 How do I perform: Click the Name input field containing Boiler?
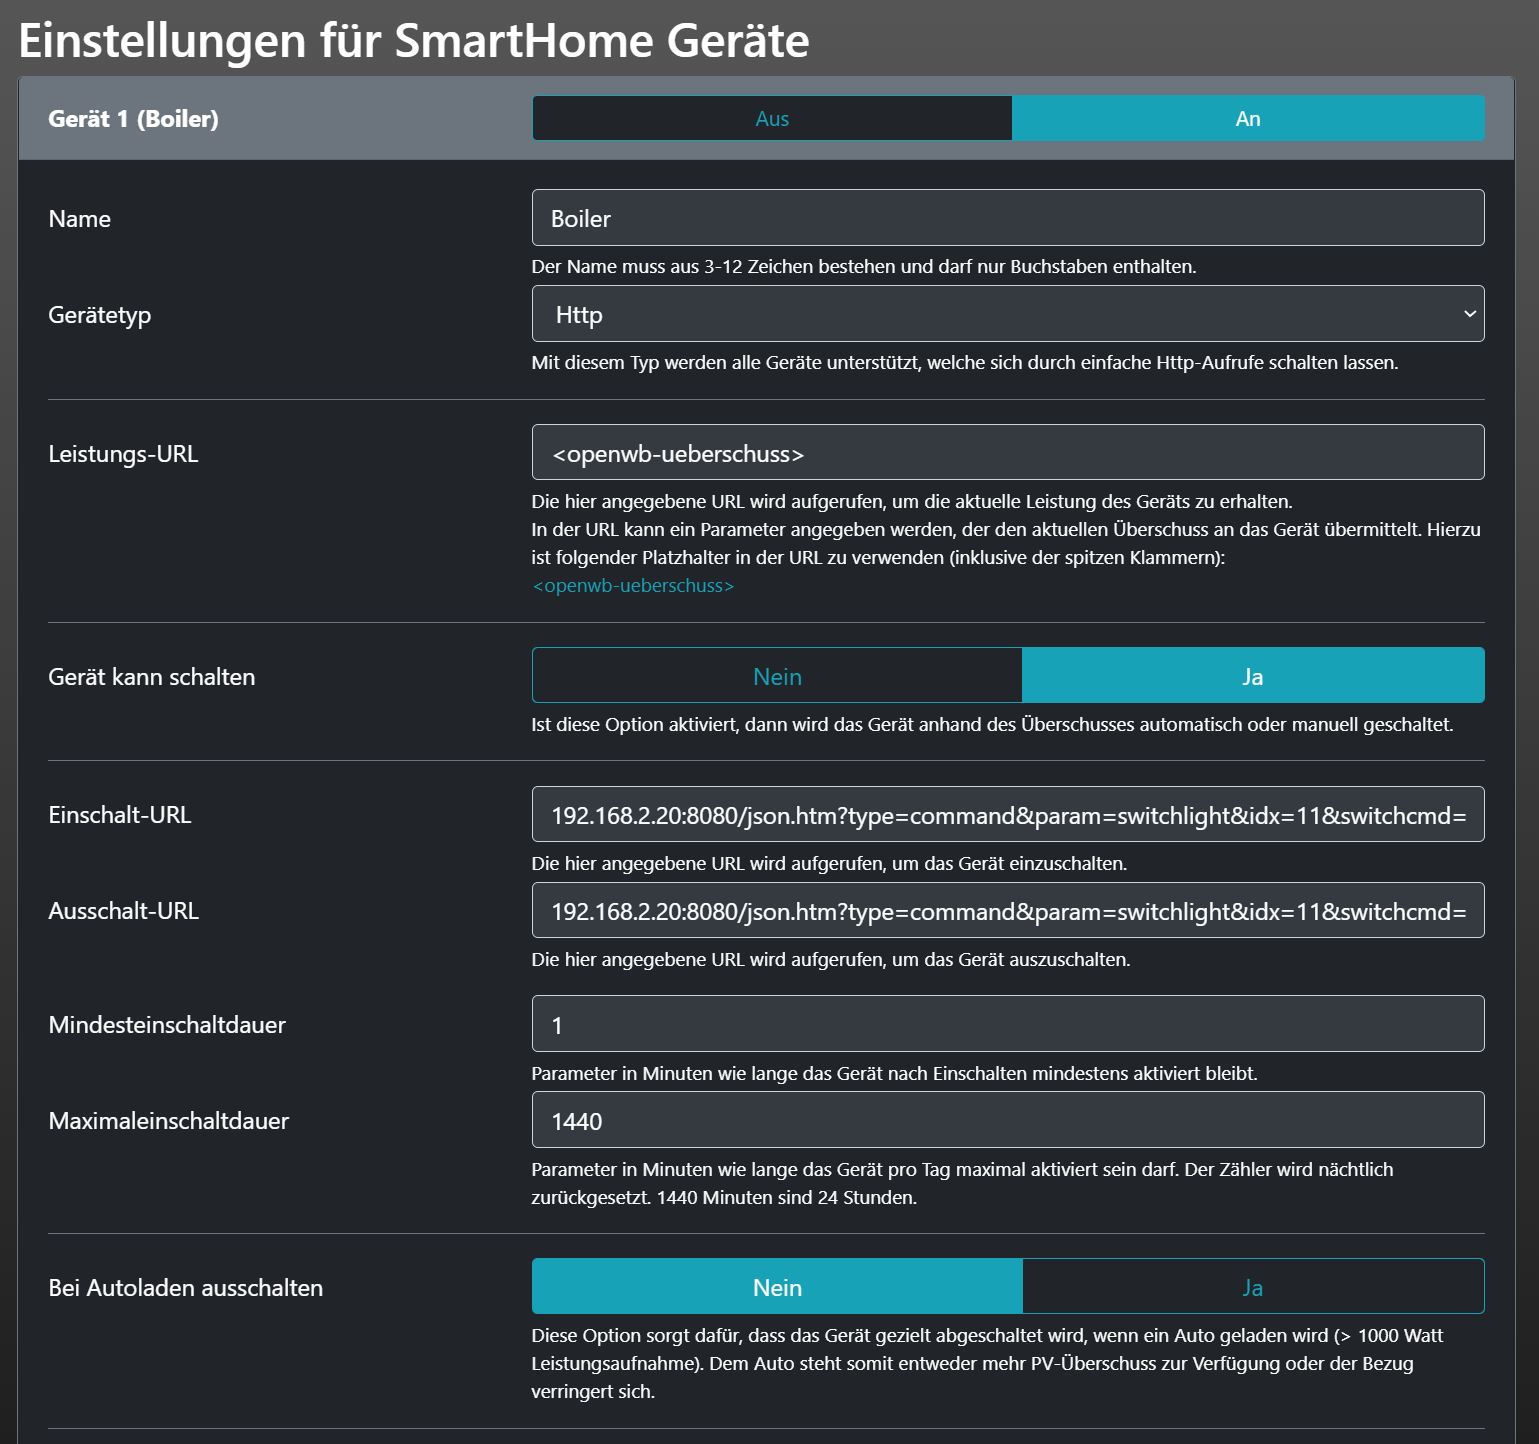[1007, 218]
